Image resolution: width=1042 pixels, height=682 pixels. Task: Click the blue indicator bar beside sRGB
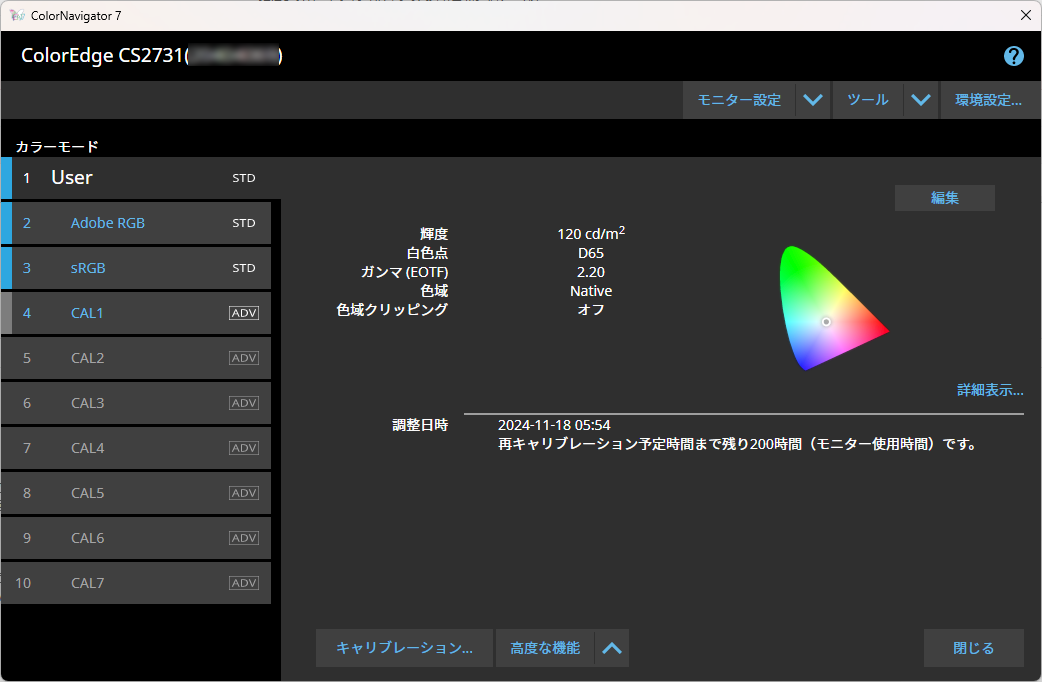click(x=7, y=268)
